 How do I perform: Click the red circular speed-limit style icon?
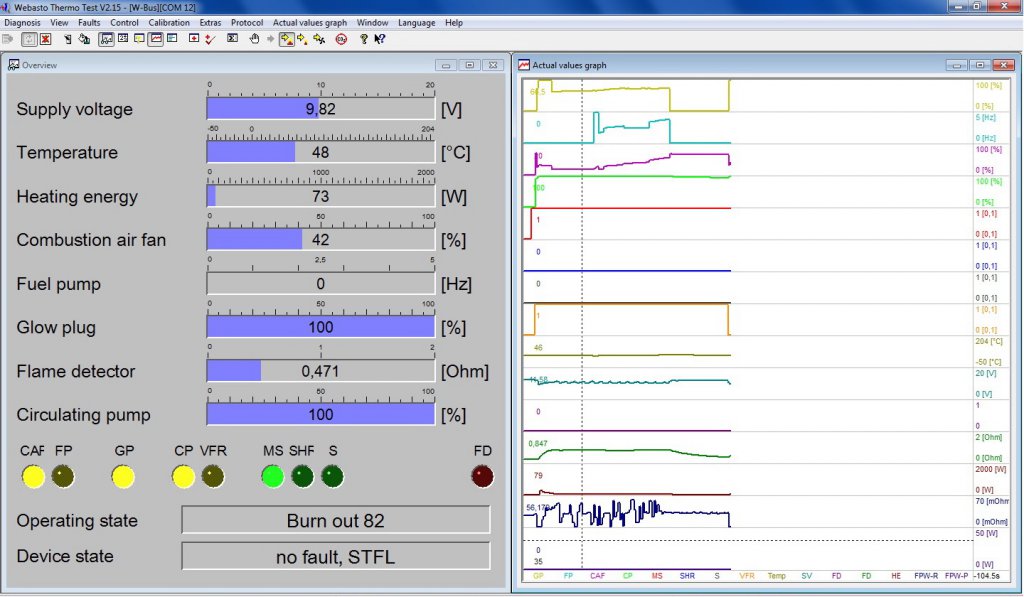tap(341, 39)
